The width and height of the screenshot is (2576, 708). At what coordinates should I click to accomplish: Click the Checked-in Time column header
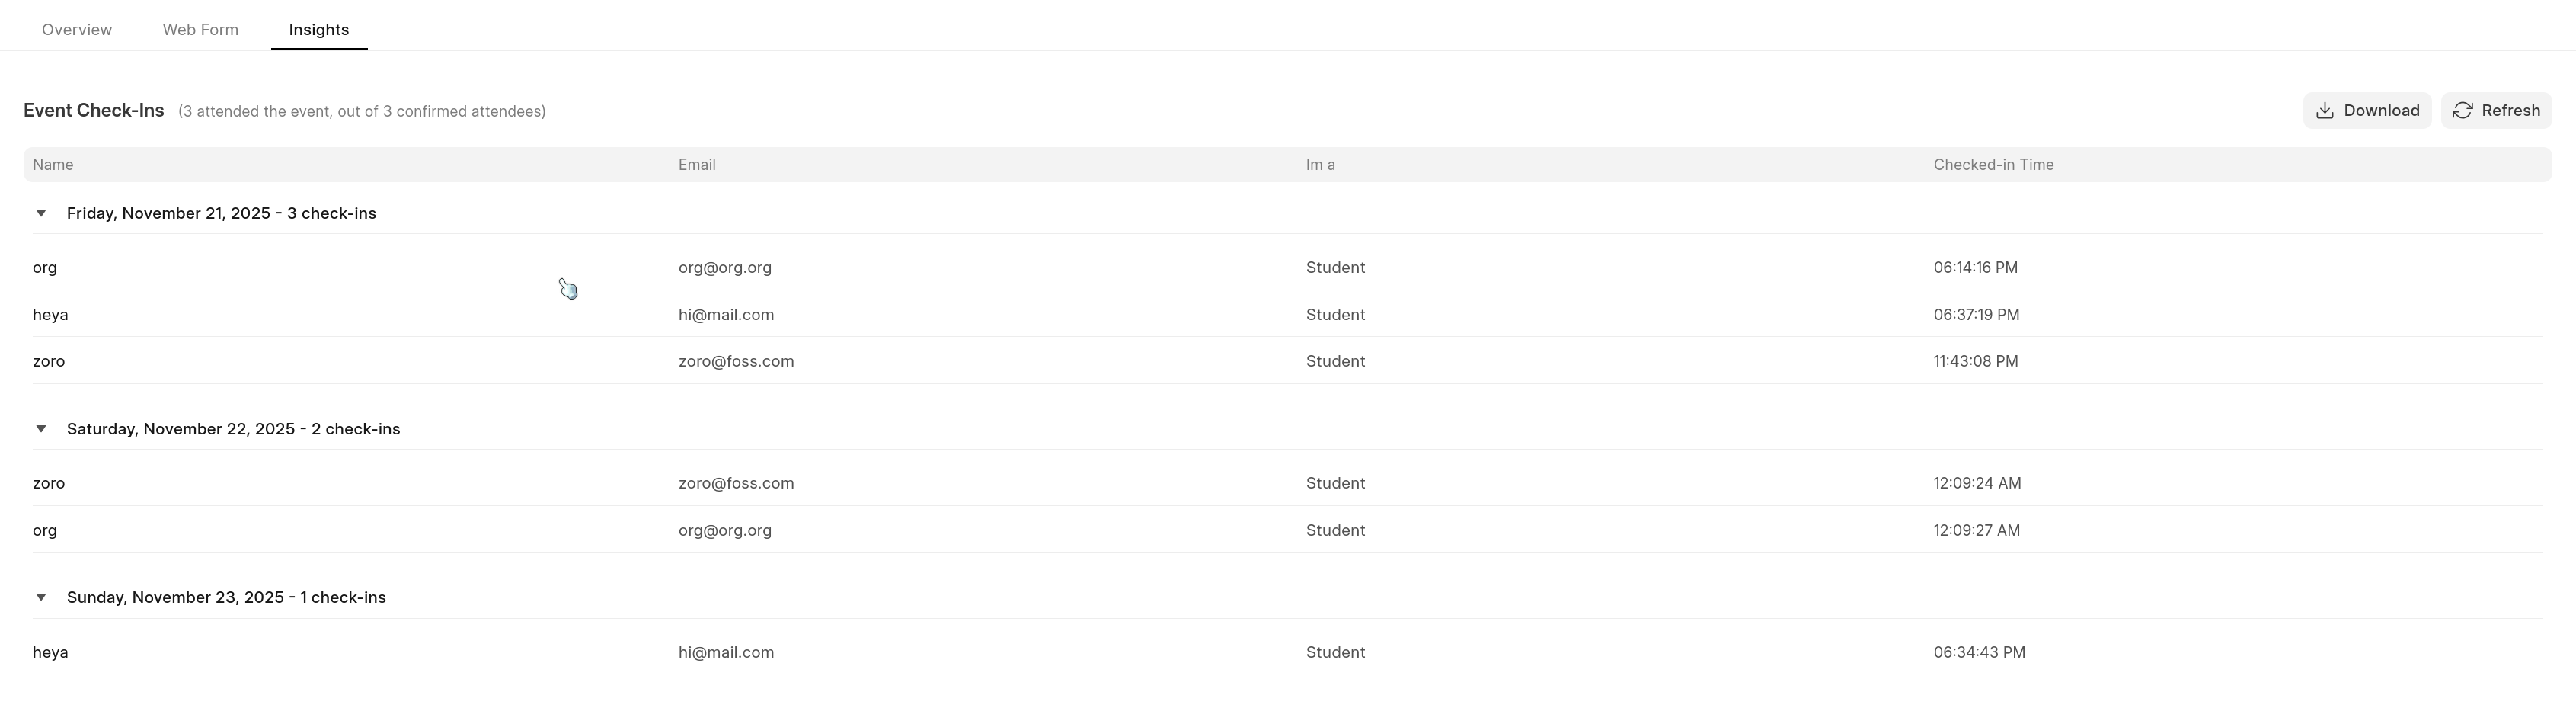[1993, 165]
